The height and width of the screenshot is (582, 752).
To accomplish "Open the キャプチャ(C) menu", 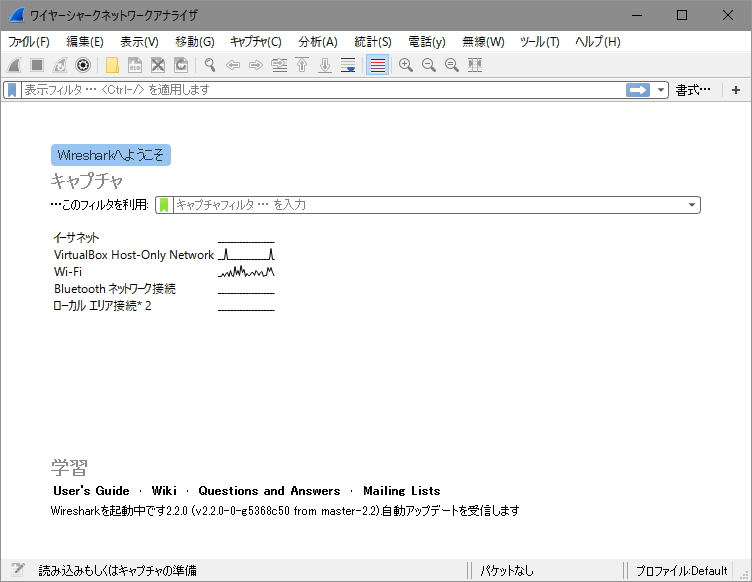I will [x=256, y=42].
